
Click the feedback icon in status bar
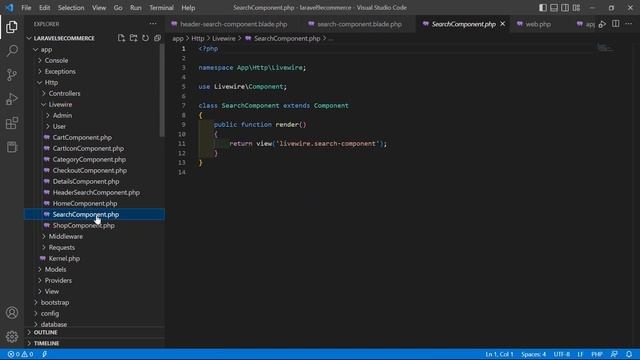click(614, 354)
